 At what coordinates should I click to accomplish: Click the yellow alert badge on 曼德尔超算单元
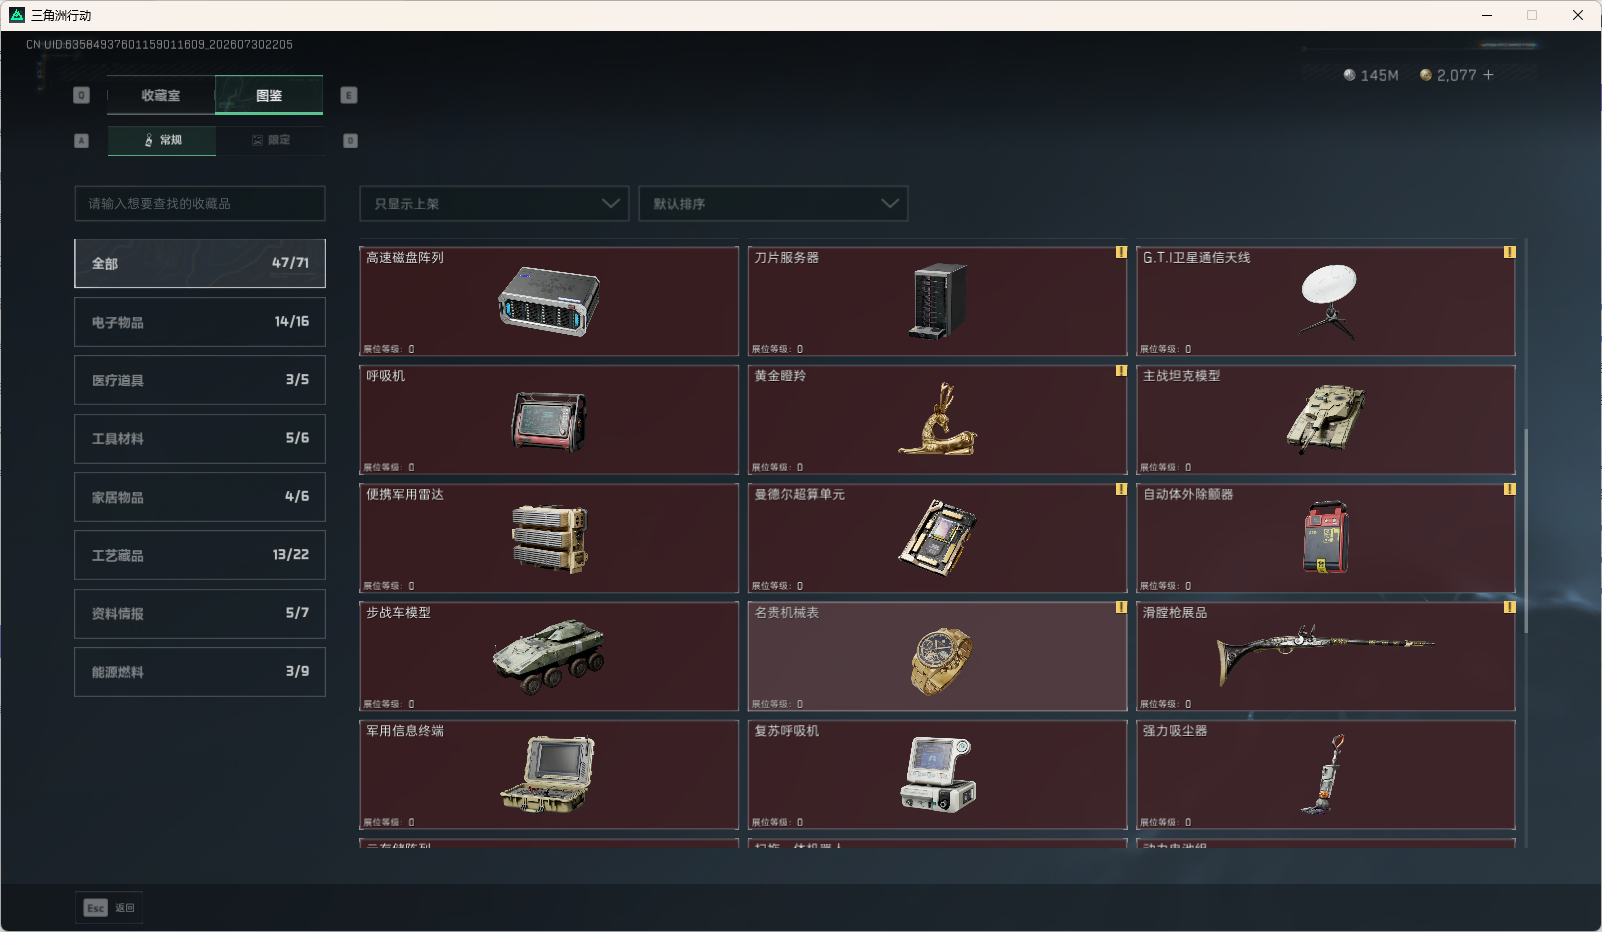click(x=1121, y=489)
